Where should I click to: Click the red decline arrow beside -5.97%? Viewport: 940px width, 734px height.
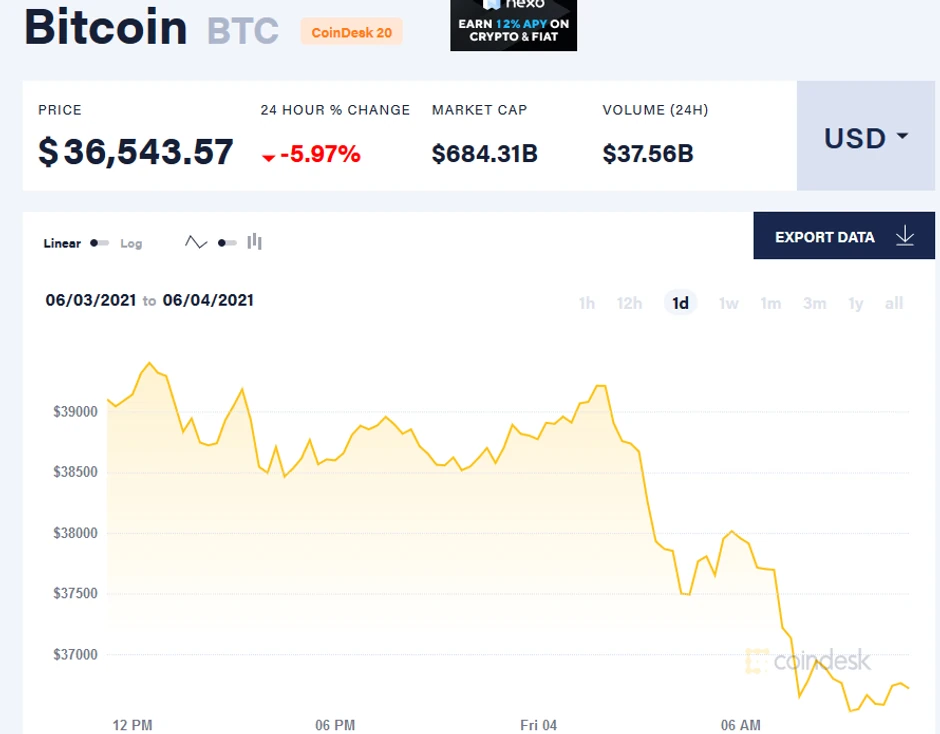tap(266, 156)
